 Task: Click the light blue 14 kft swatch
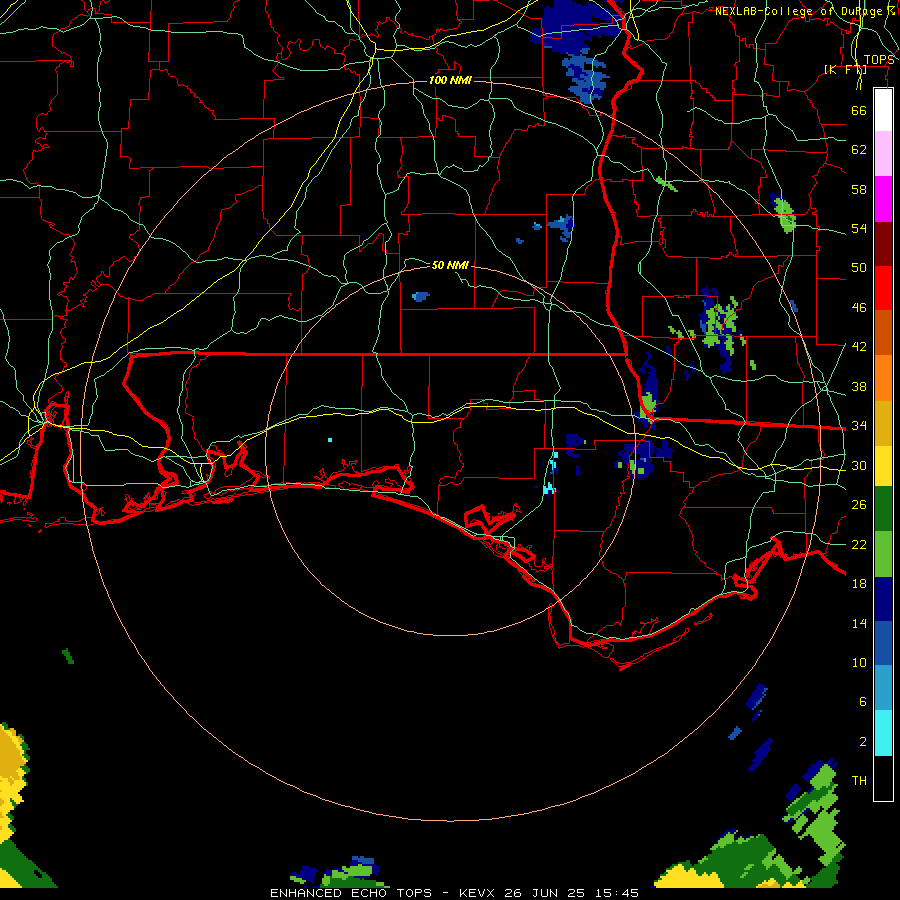pos(883,688)
